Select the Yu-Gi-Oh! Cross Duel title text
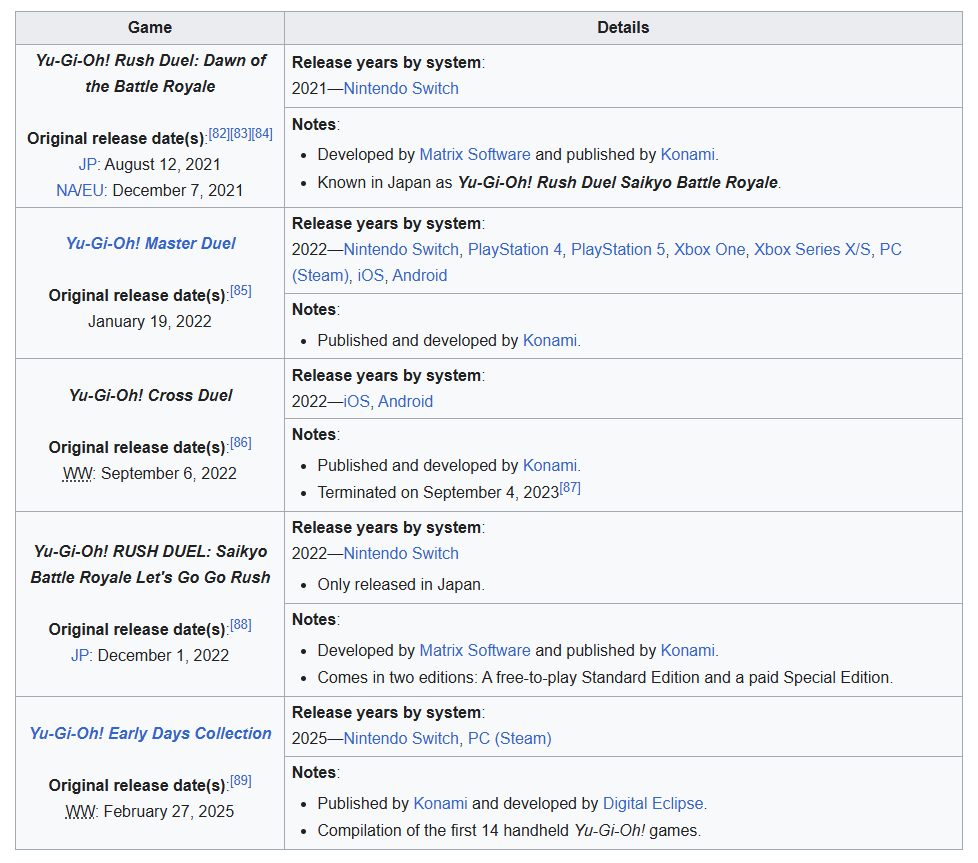 pos(150,395)
